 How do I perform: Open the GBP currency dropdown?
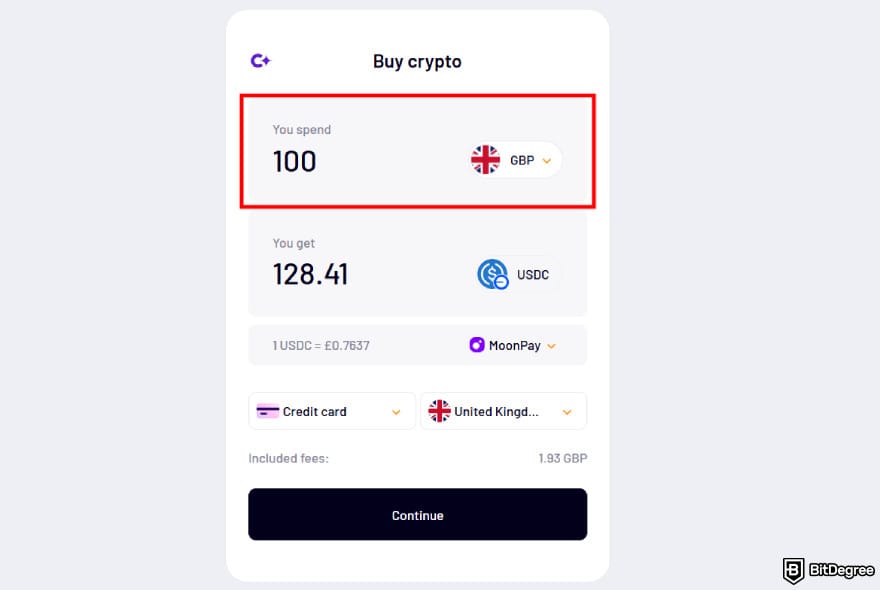tap(547, 159)
